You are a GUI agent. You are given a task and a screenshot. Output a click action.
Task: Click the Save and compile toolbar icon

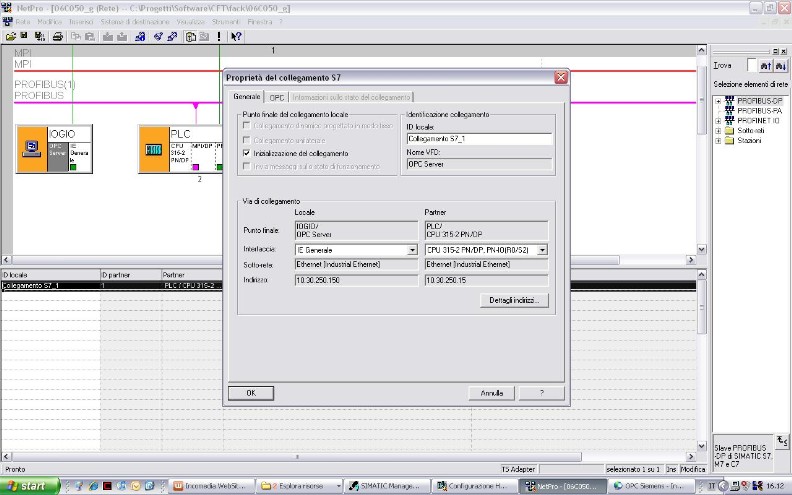coord(39,36)
